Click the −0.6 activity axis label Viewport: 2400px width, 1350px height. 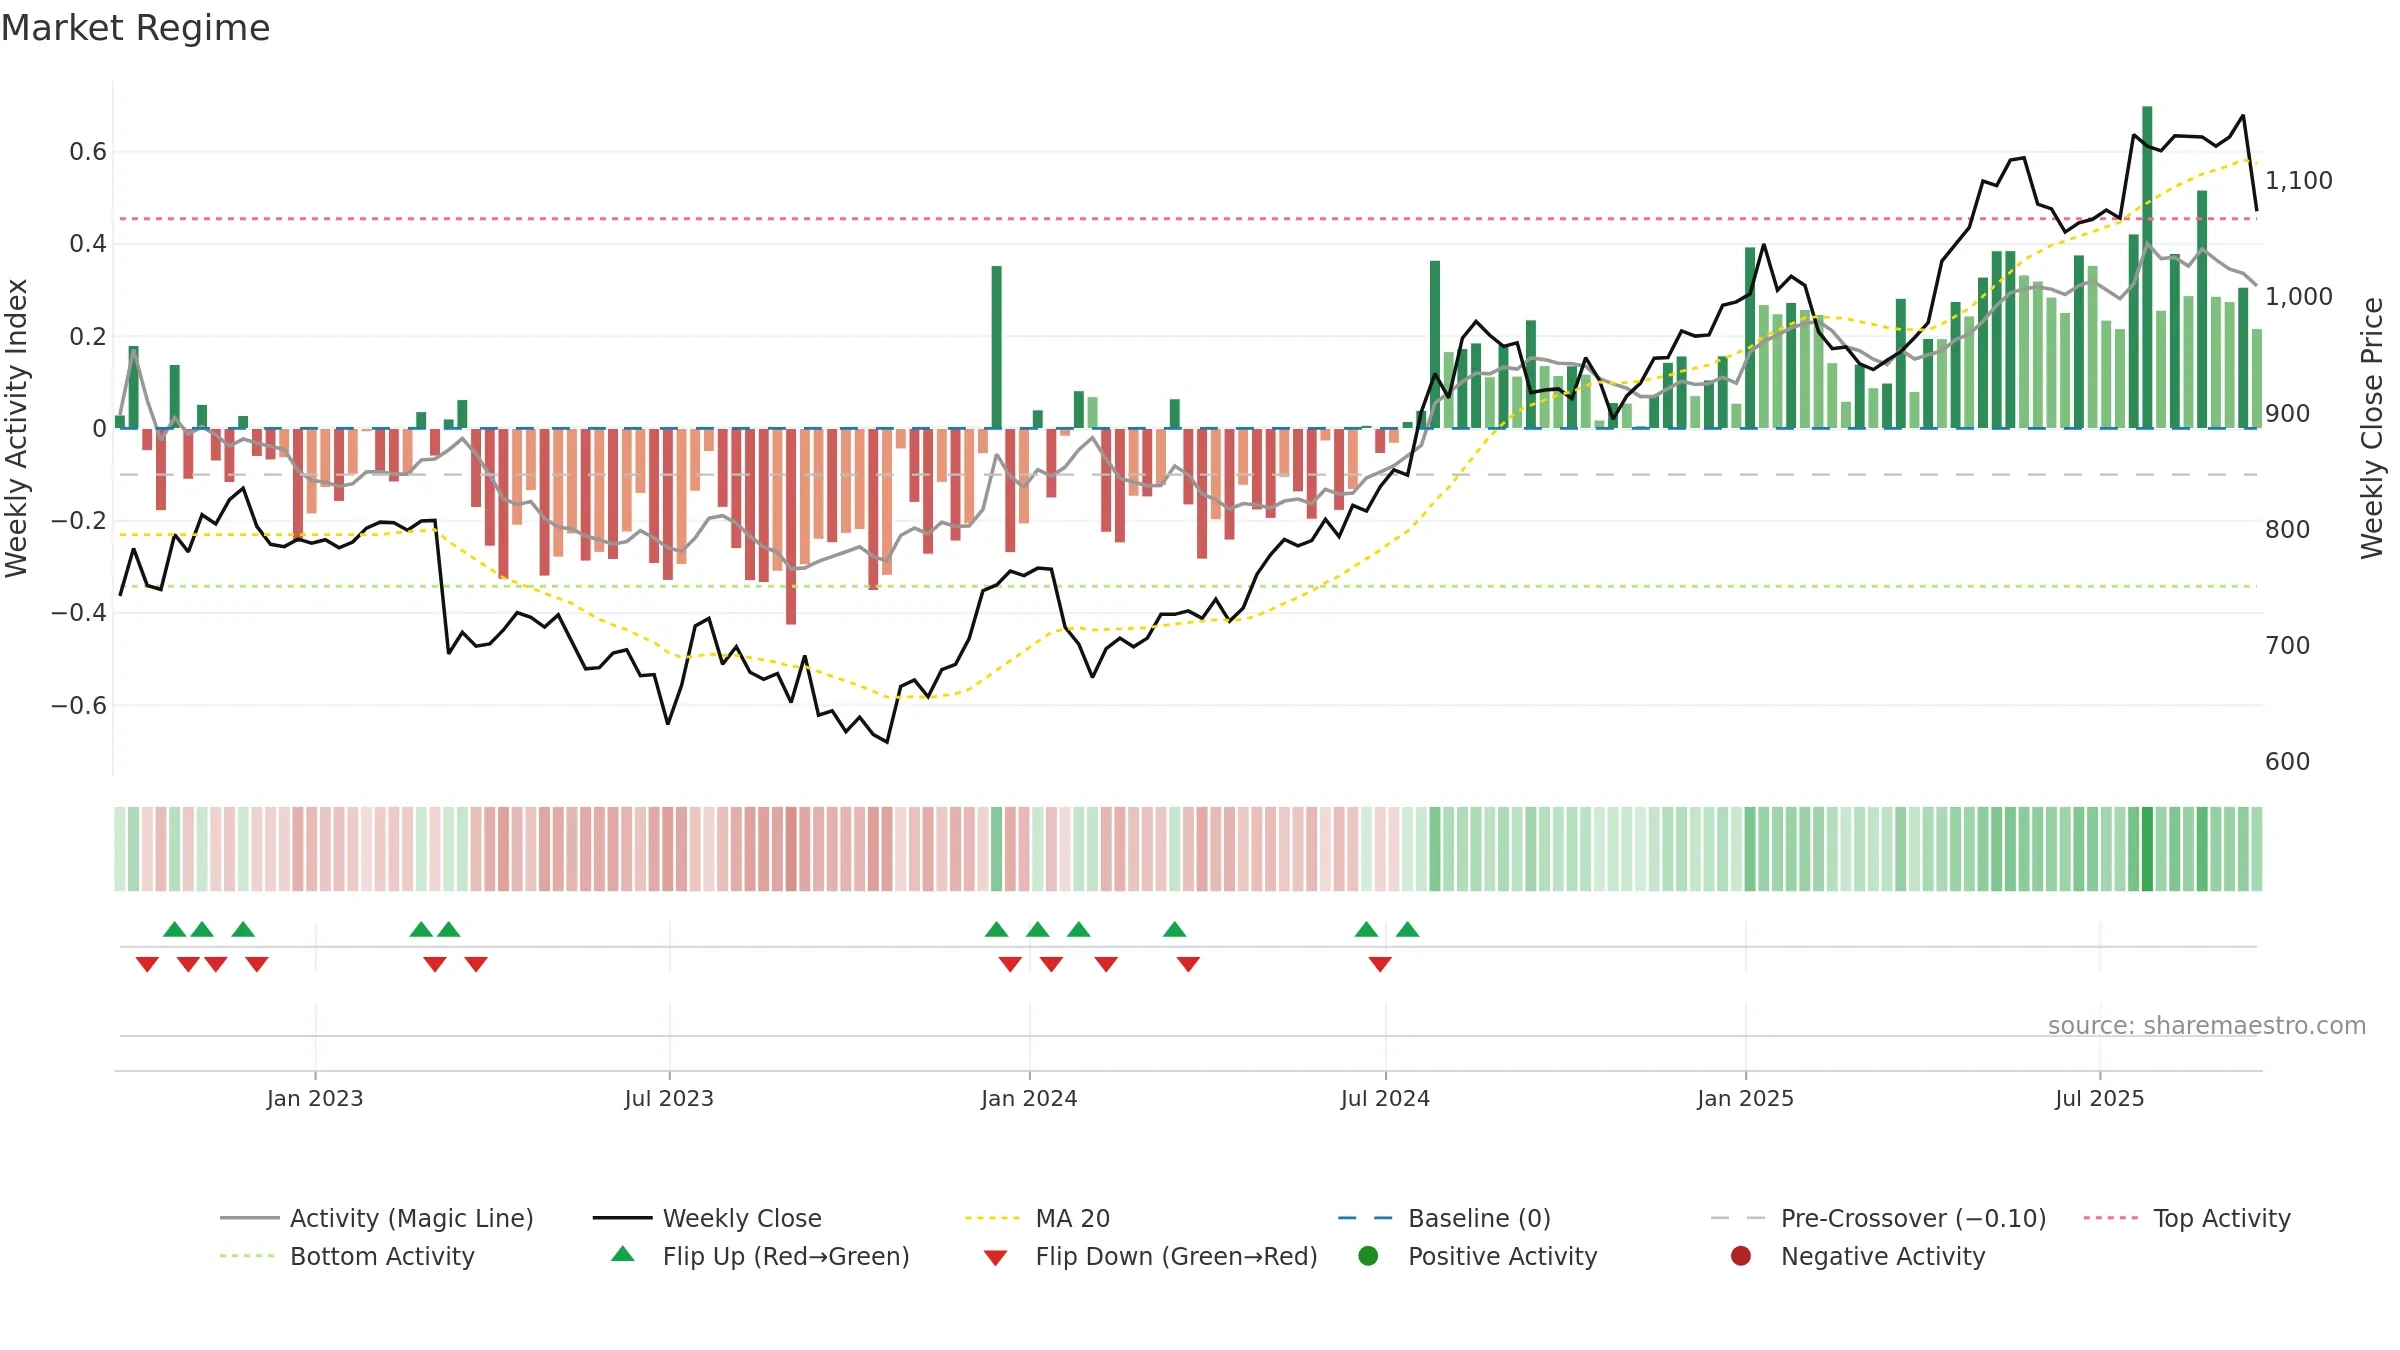click(79, 705)
